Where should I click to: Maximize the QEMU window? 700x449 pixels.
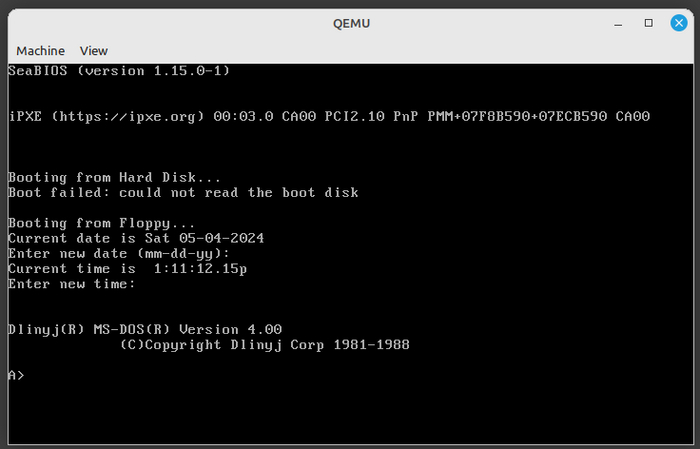point(649,22)
